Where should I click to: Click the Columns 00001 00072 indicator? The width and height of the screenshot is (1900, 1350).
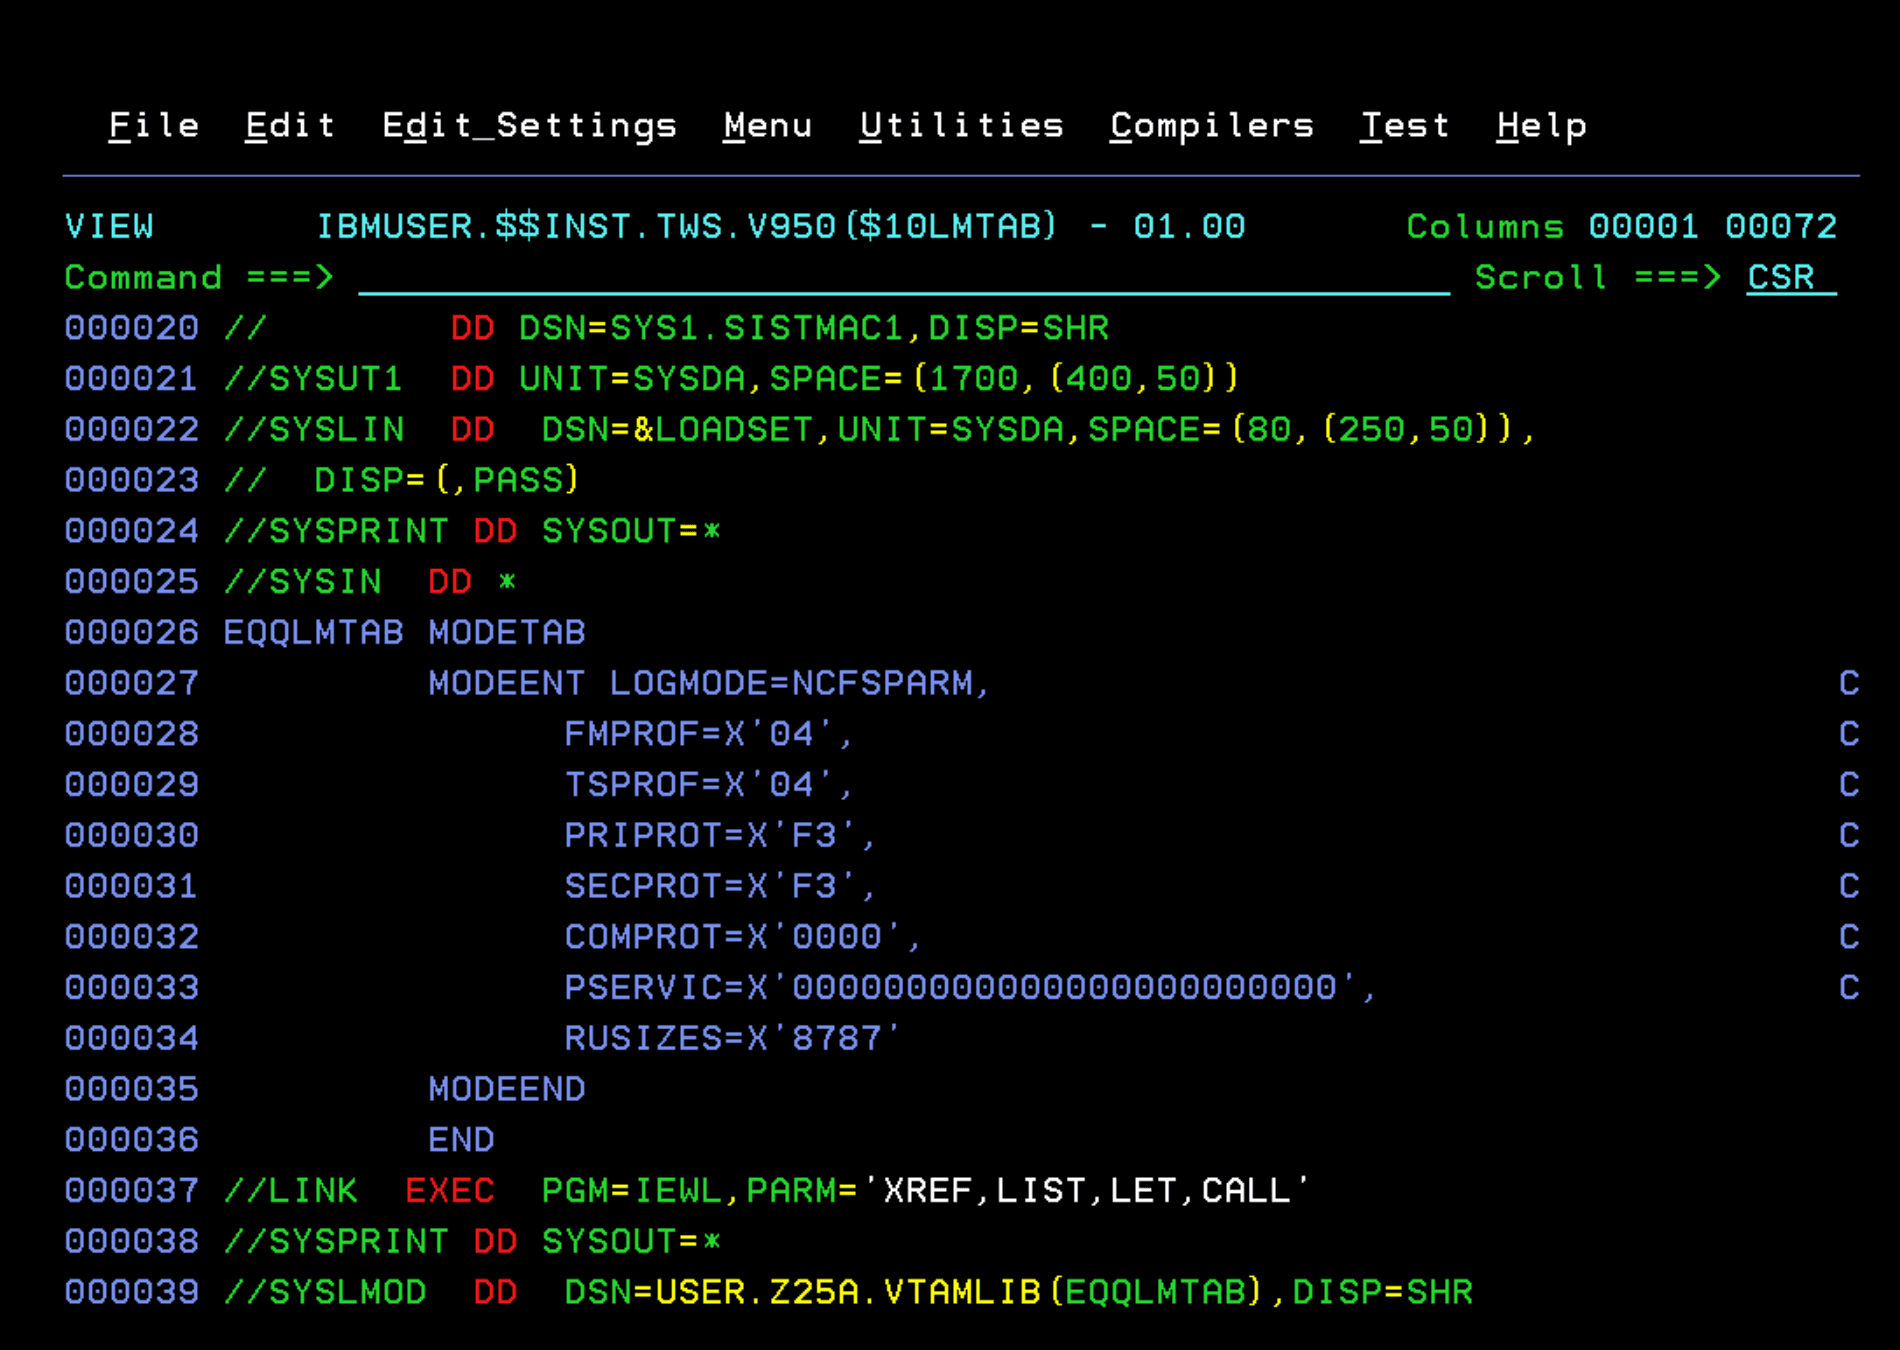click(1620, 227)
